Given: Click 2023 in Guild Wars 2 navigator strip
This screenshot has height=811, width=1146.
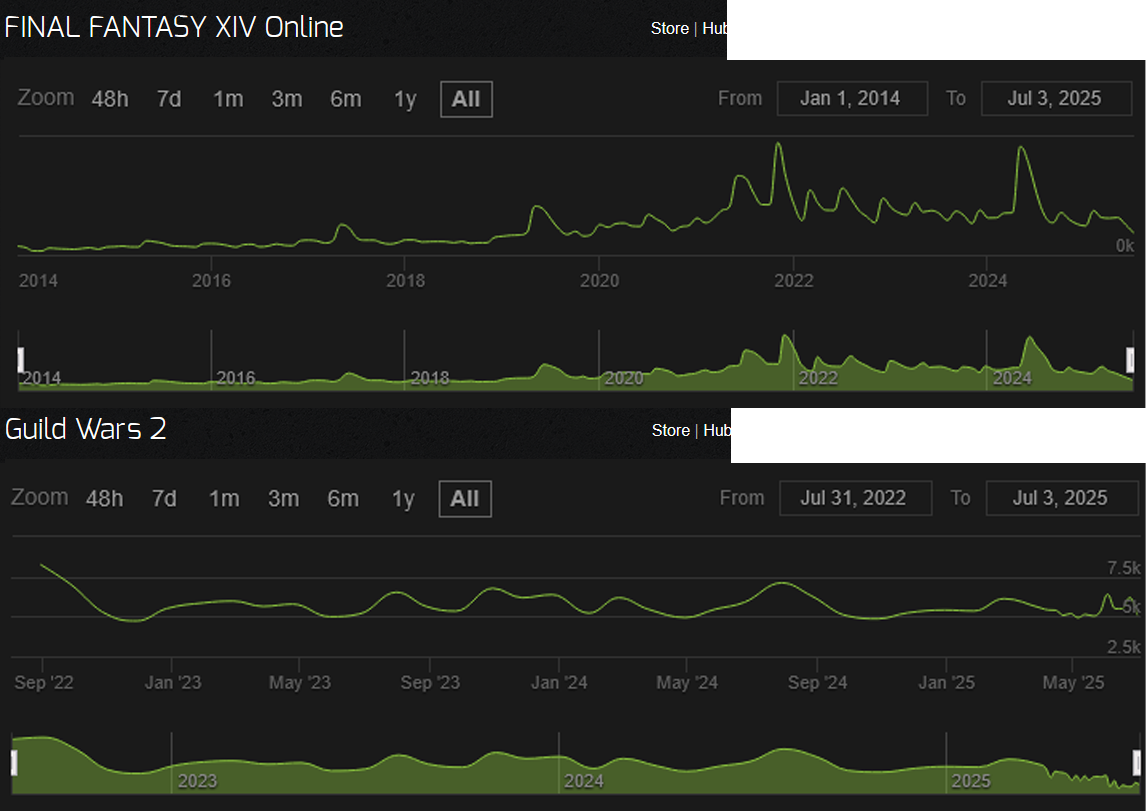Looking at the screenshot, I should 197,781.
